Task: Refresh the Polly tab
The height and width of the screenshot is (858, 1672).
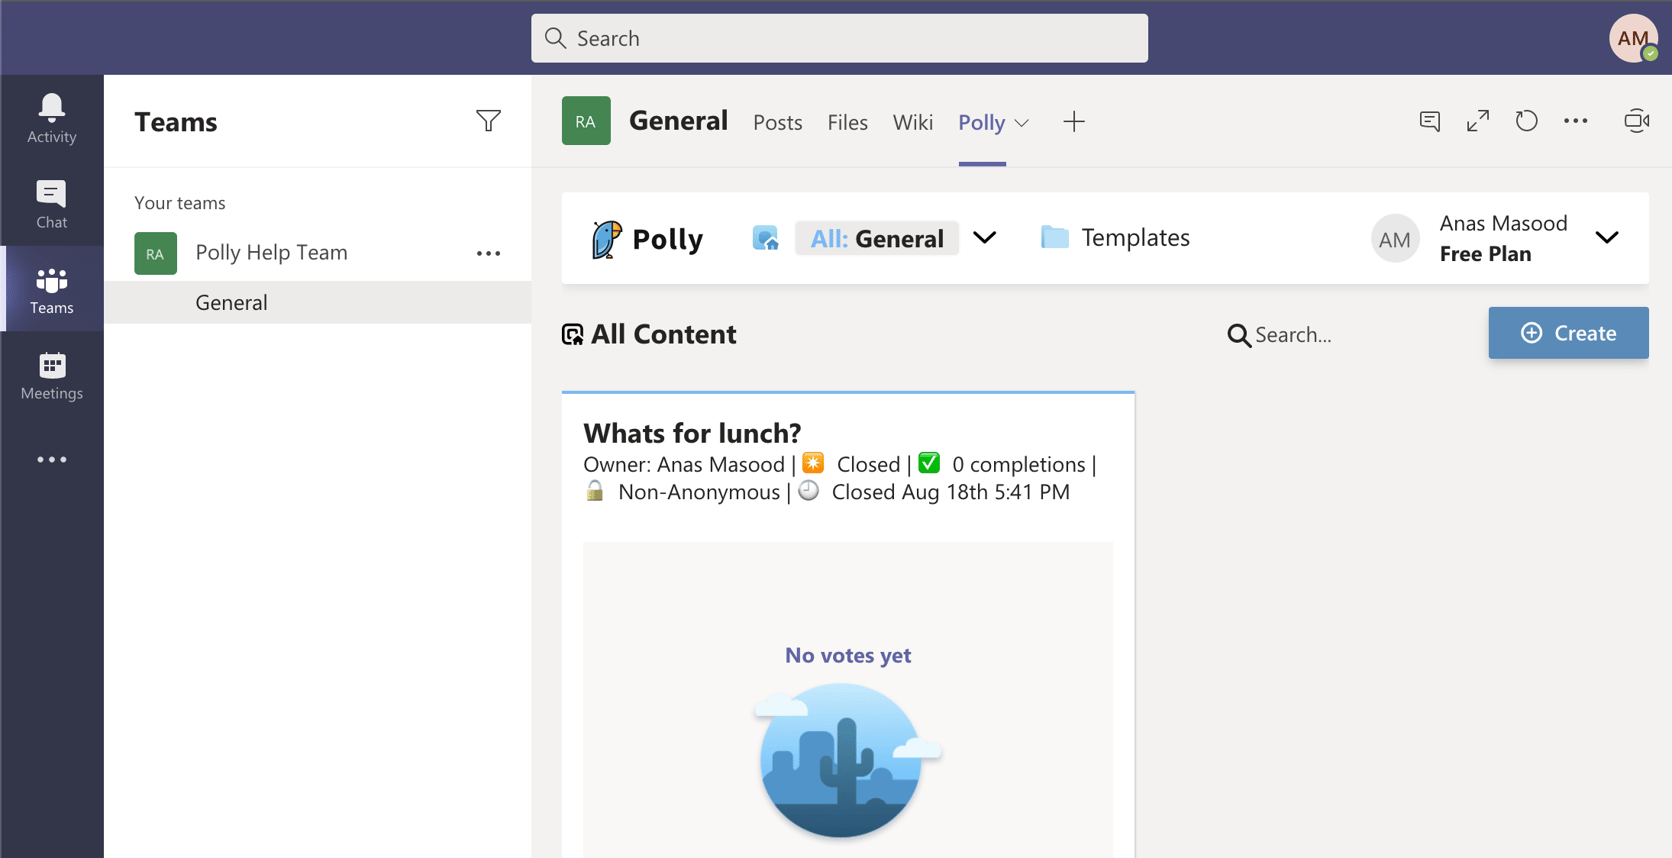Action: 1526,120
